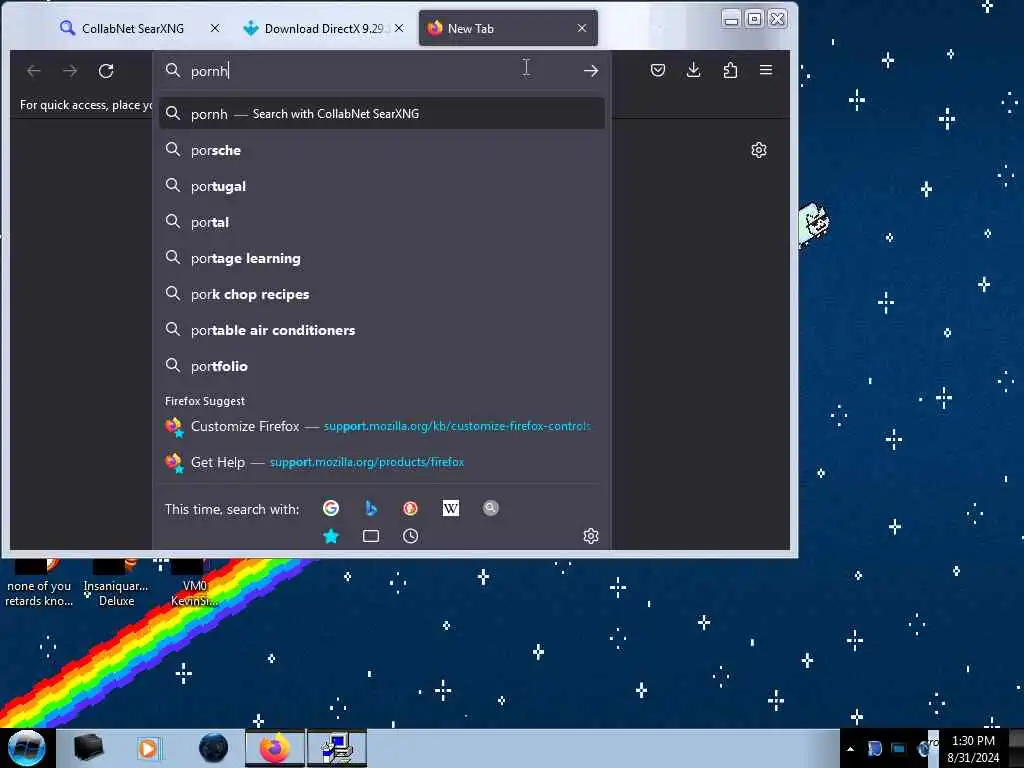Viewport: 1024px width, 768px height.
Task: Select the portfolio suggestion
Action: [381, 366]
